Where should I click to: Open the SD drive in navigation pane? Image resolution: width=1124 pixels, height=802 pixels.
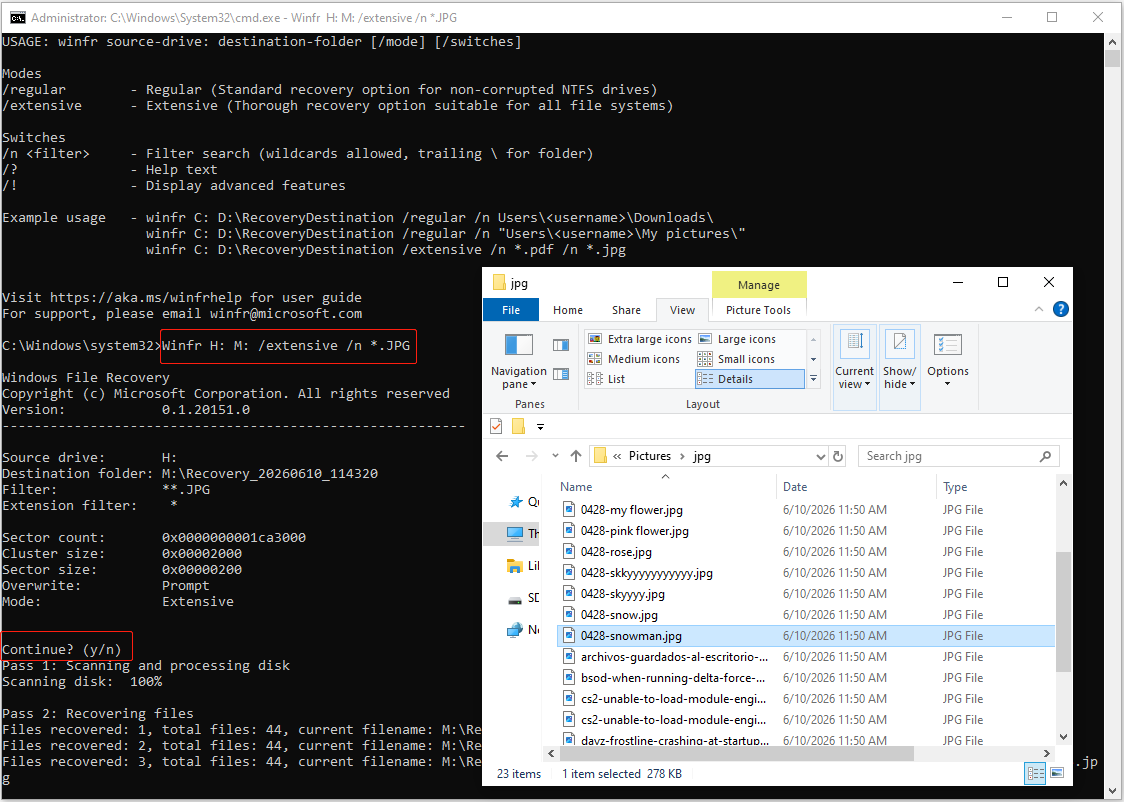523,598
